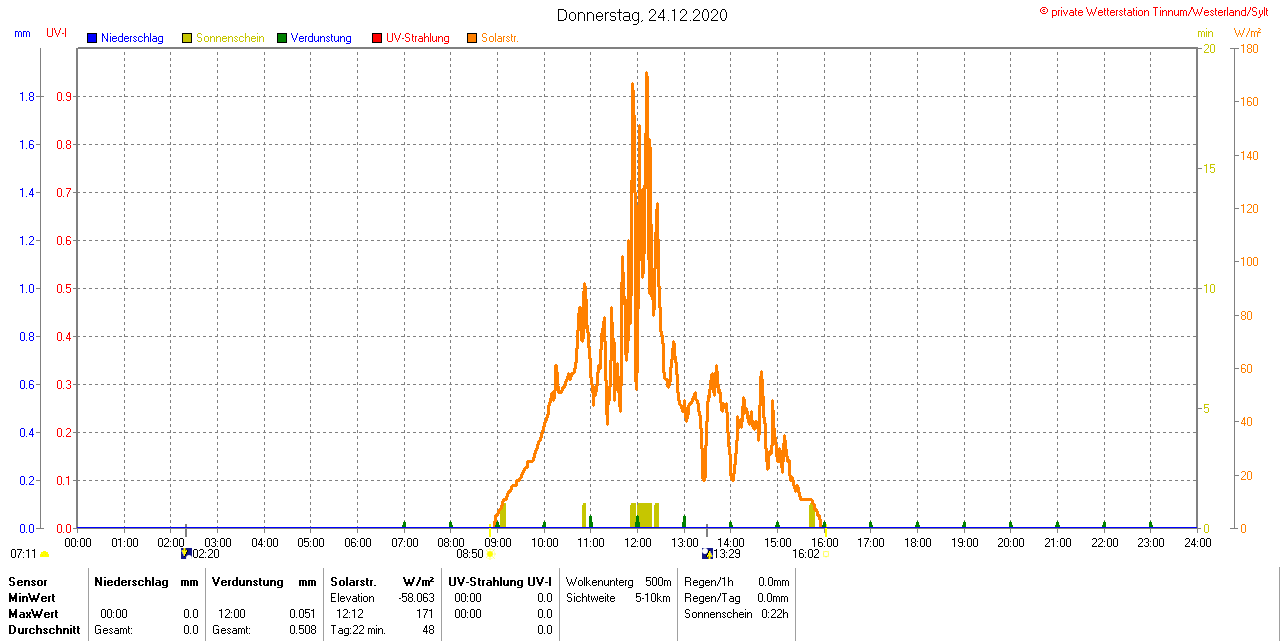The width and height of the screenshot is (1280, 641).
Task: Click the sunrise icon beside 08:50
Action: (x=490, y=553)
